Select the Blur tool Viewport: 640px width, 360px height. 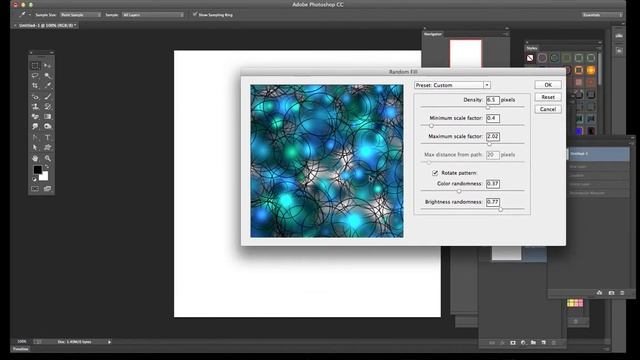pos(35,127)
